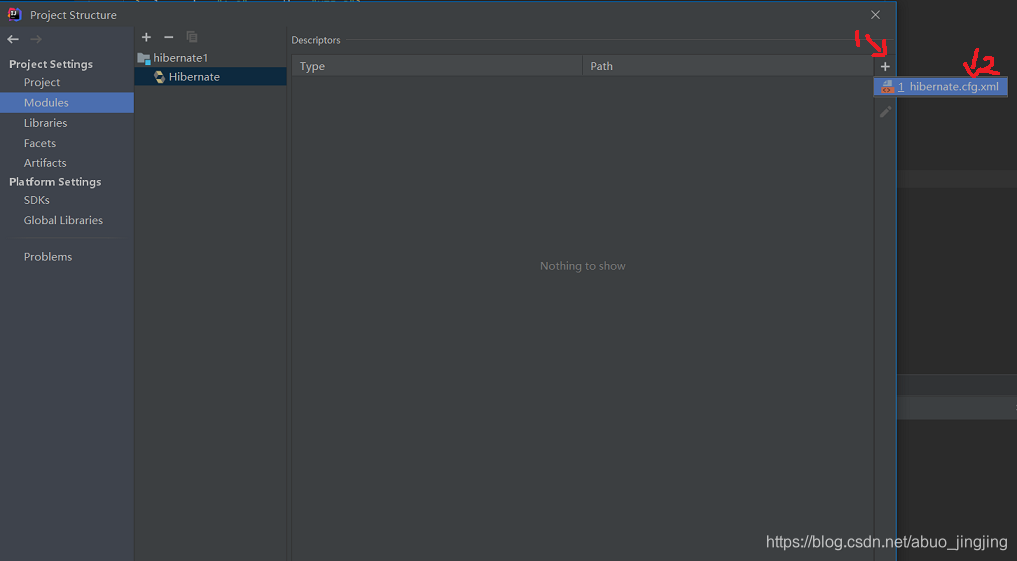Add a descriptor with plus button
The height and width of the screenshot is (561, 1017).
[885, 66]
